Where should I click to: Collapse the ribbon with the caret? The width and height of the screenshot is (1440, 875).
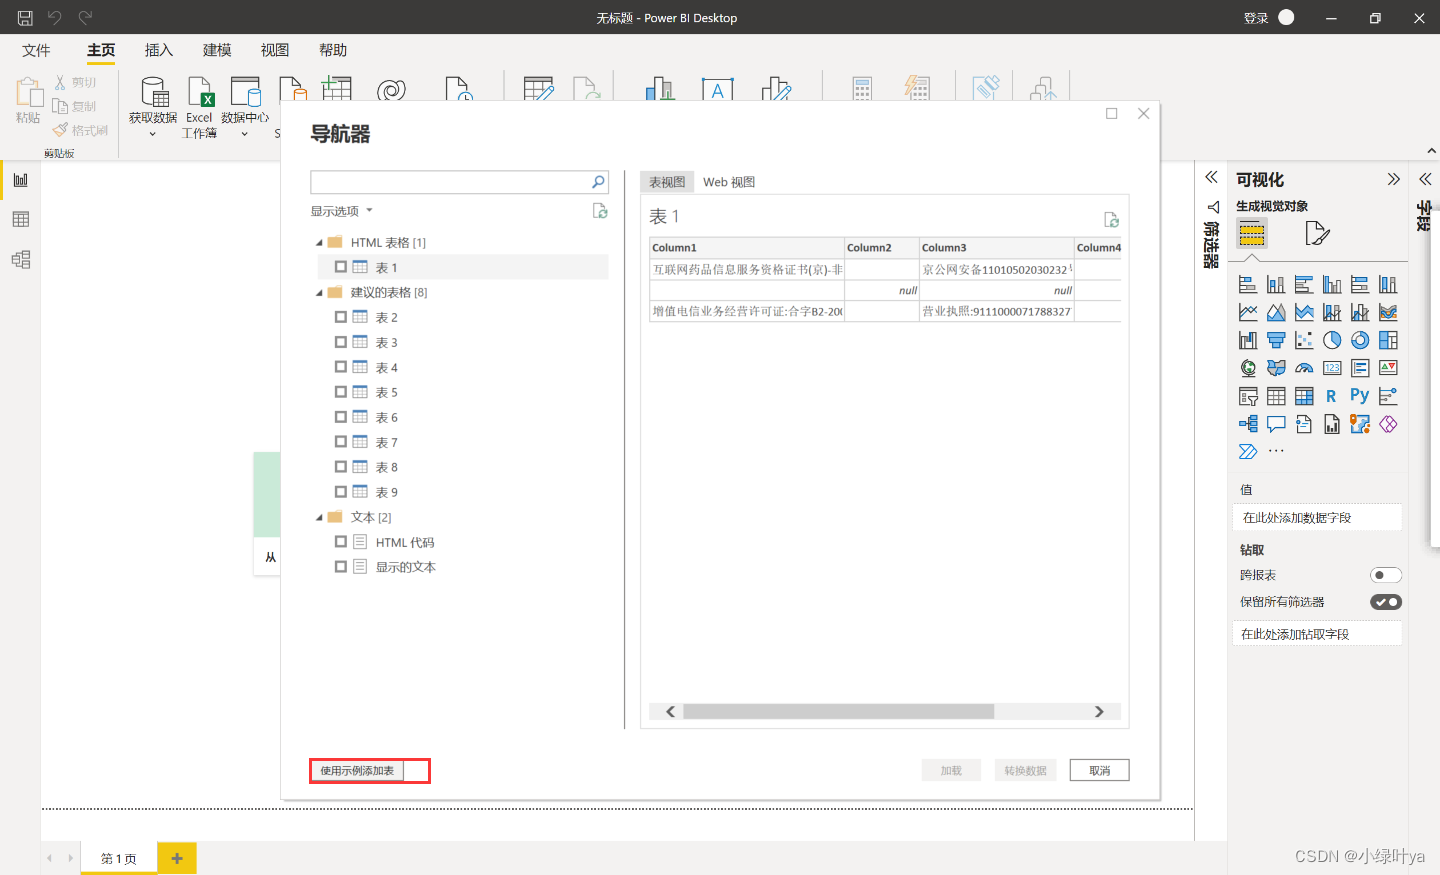pyautogui.click(x=1431, y=151)
